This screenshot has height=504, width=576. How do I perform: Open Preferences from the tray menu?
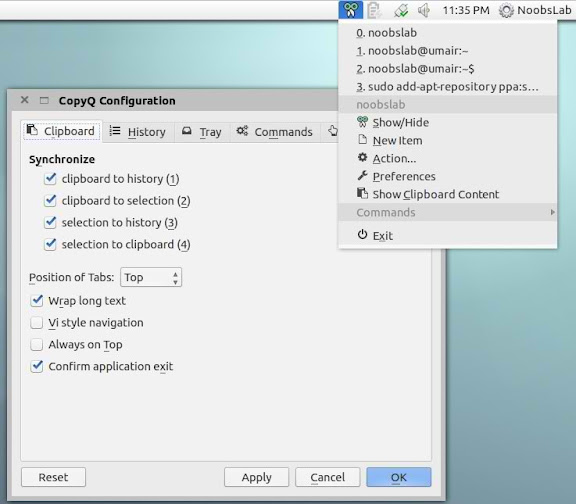(447, 176)
